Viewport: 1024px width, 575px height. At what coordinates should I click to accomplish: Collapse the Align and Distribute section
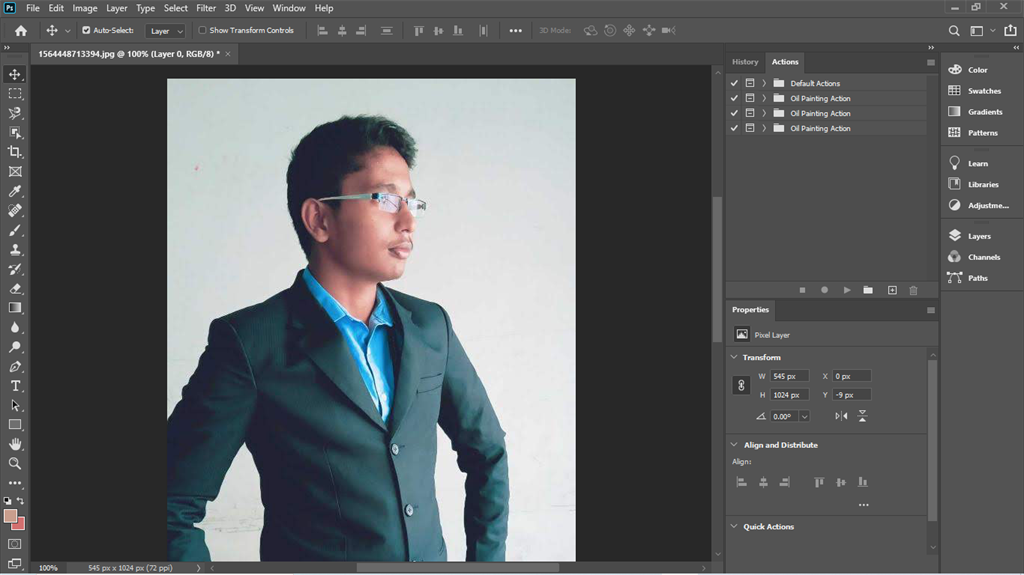[734, 445]
